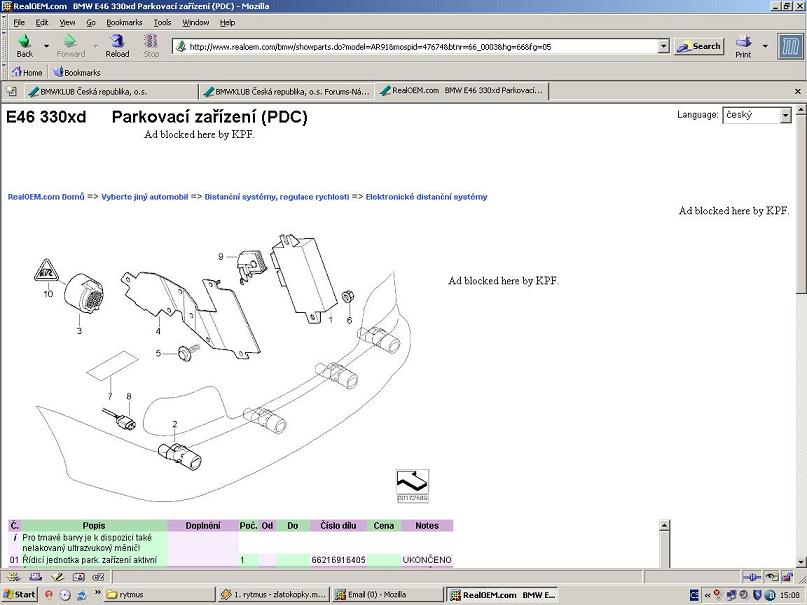807x605 pixels.
Task: Open 'Distanční systémy, regulace rychlosti' link
Action: pyautogui.click(x=277, y=197)
